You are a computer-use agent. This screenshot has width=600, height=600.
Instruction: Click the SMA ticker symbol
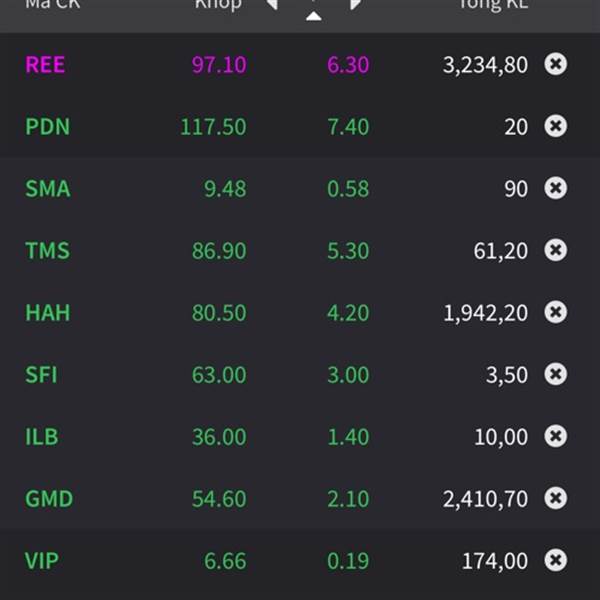pyautogui.click(x=48, y=189)
